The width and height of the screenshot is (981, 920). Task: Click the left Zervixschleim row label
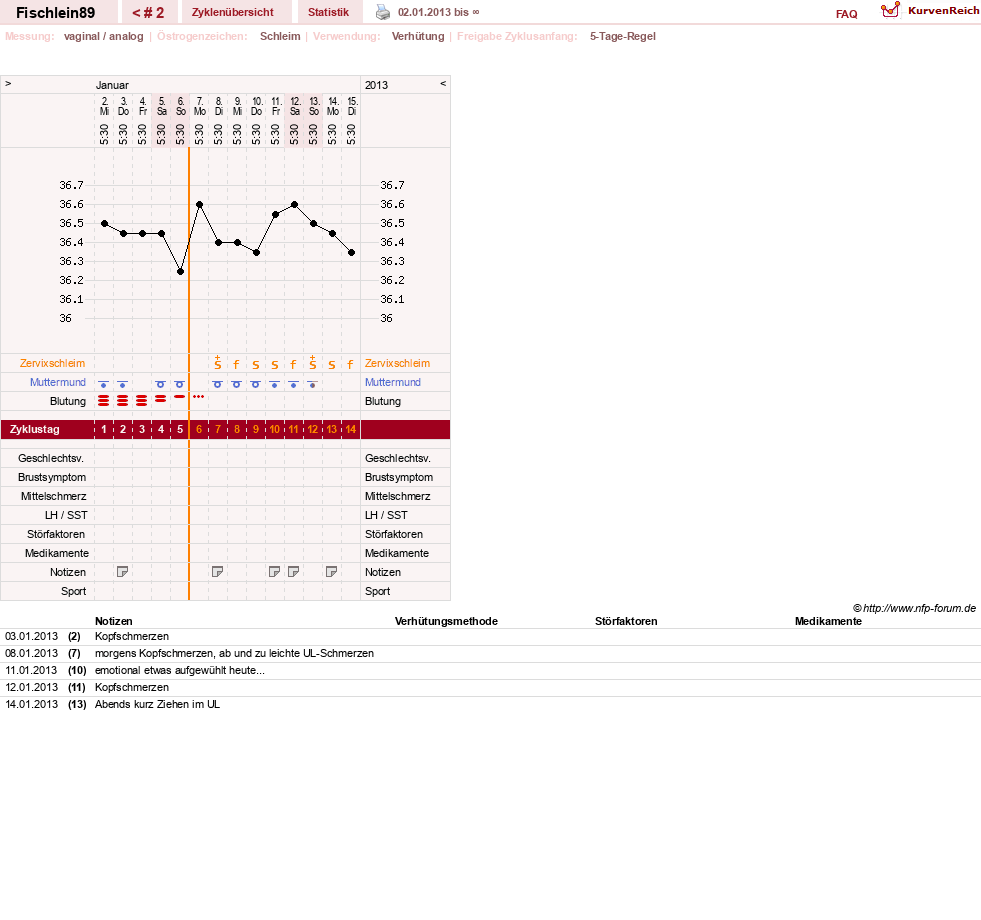tap(53, 363)
